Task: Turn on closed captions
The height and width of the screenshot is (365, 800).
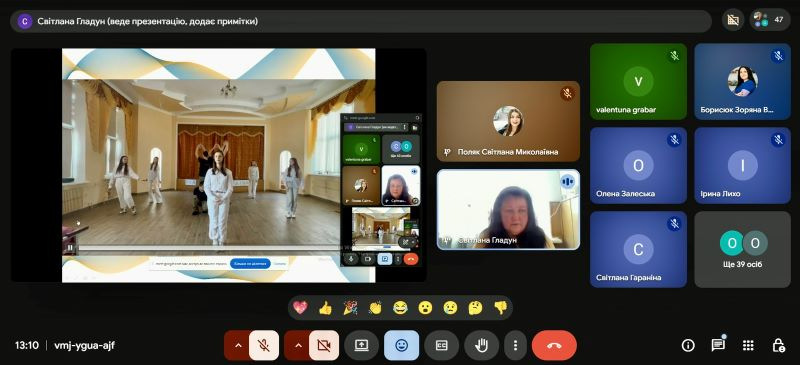Action: [441, 346]
